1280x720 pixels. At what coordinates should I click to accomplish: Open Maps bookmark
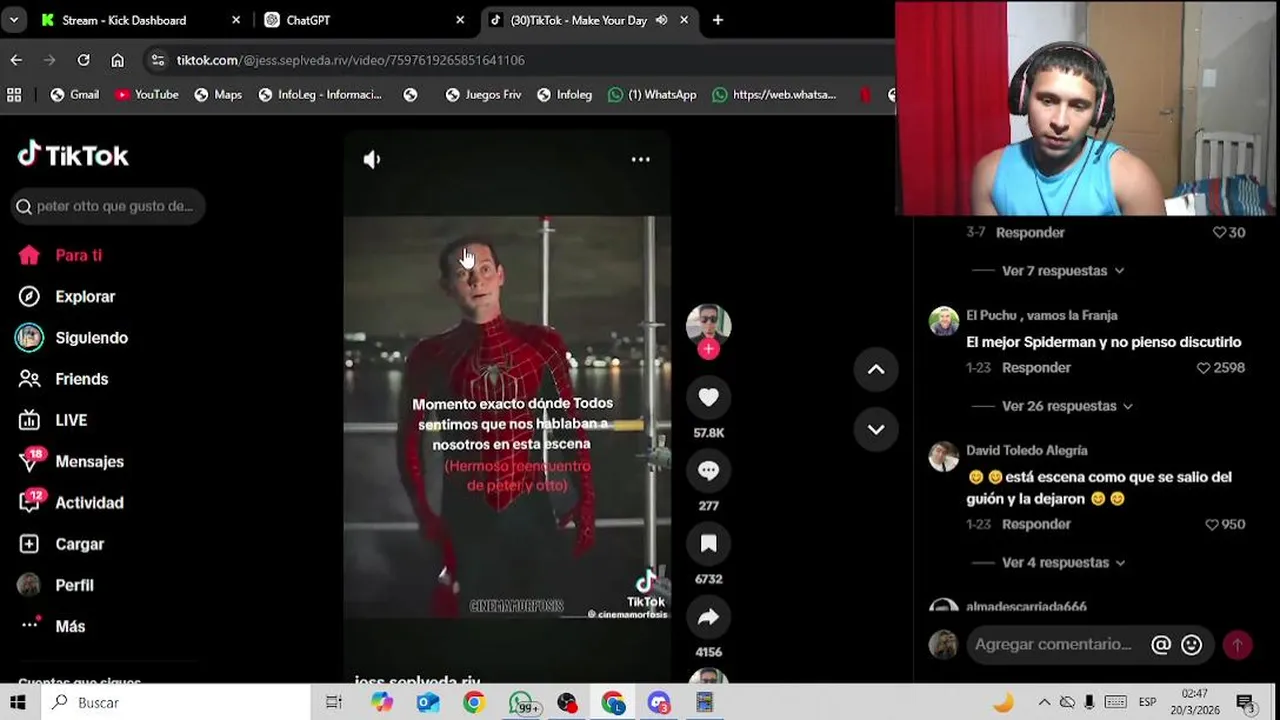pos(217,94)
